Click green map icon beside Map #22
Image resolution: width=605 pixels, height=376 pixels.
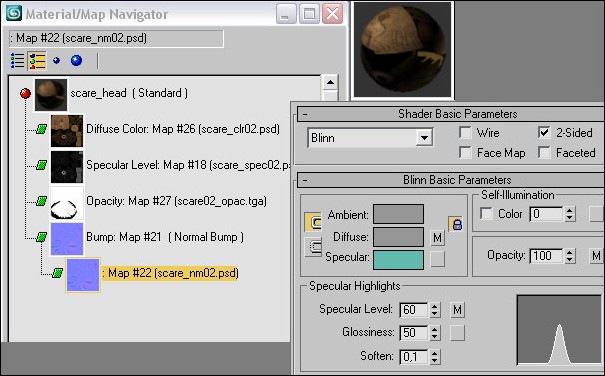click(x=57, y=273)
